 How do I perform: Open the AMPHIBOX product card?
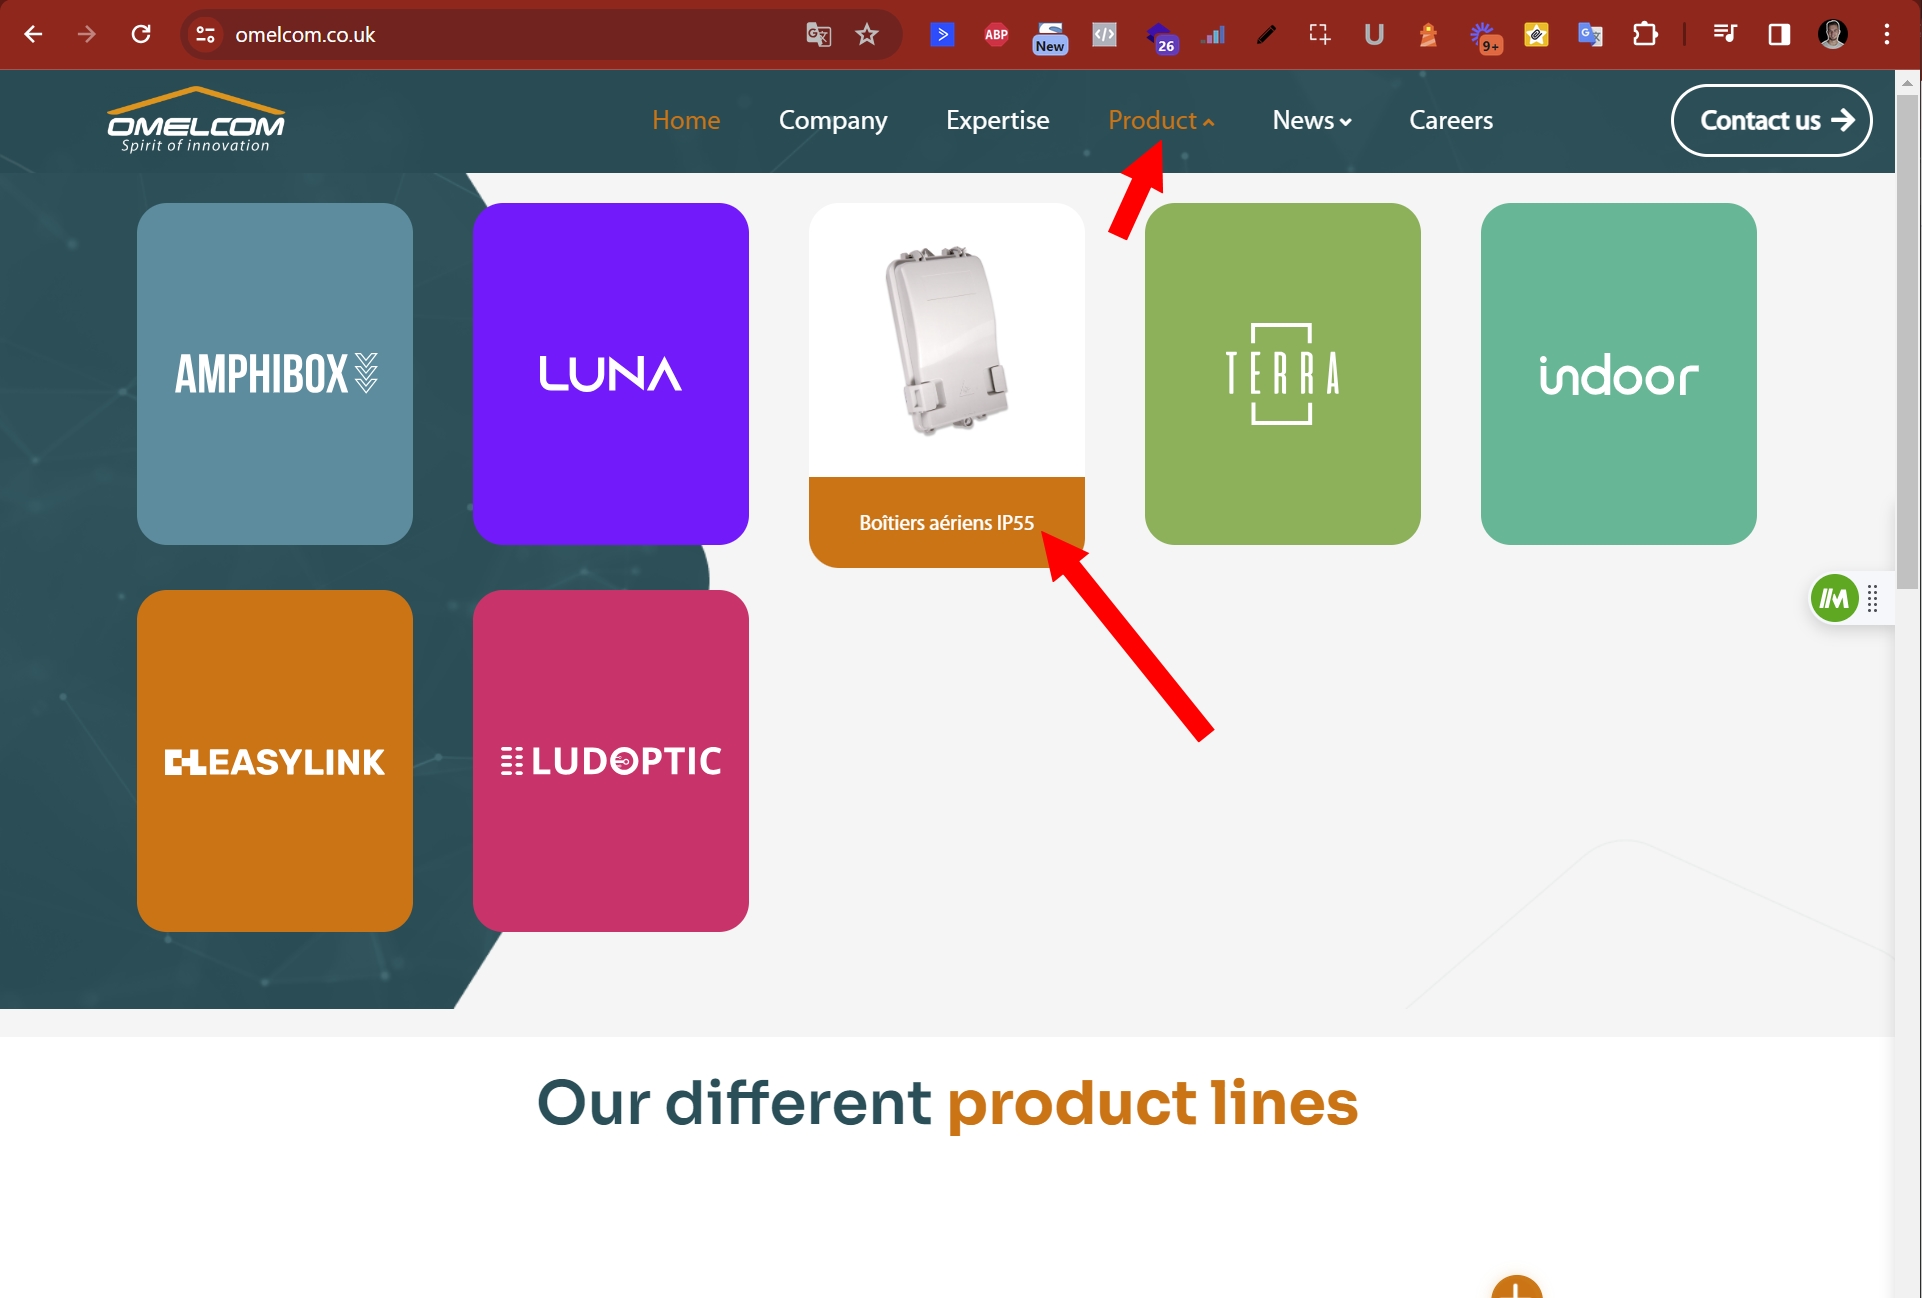coord(275,374)
